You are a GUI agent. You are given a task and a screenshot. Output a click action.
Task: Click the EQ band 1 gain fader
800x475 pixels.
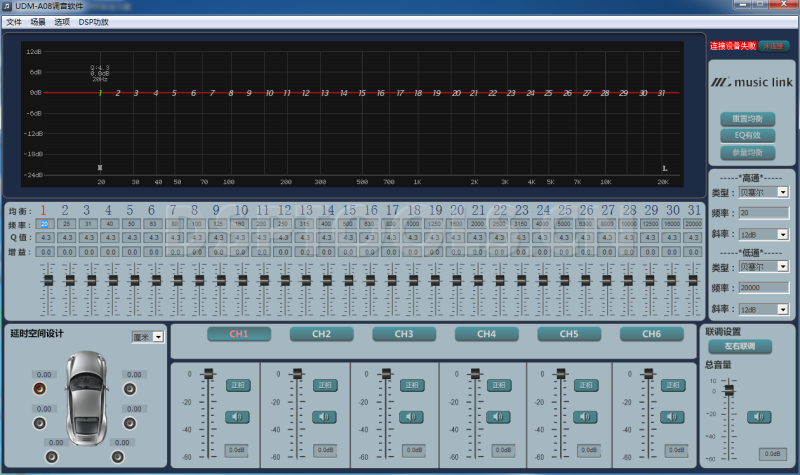48,280
